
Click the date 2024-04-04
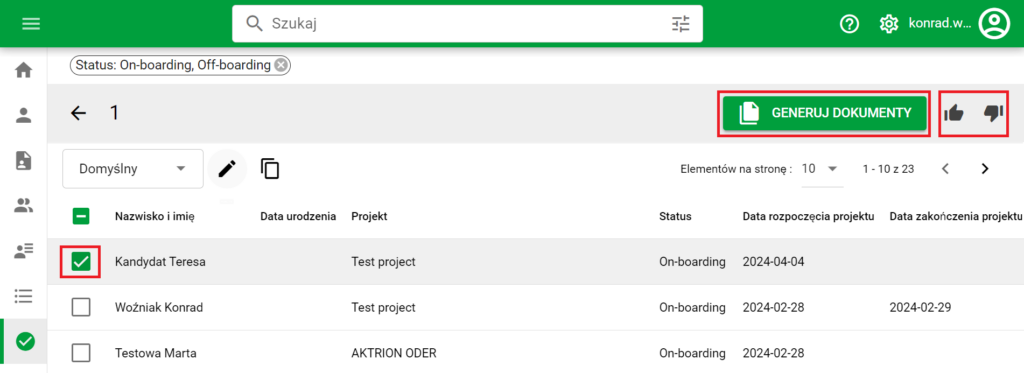773,262
